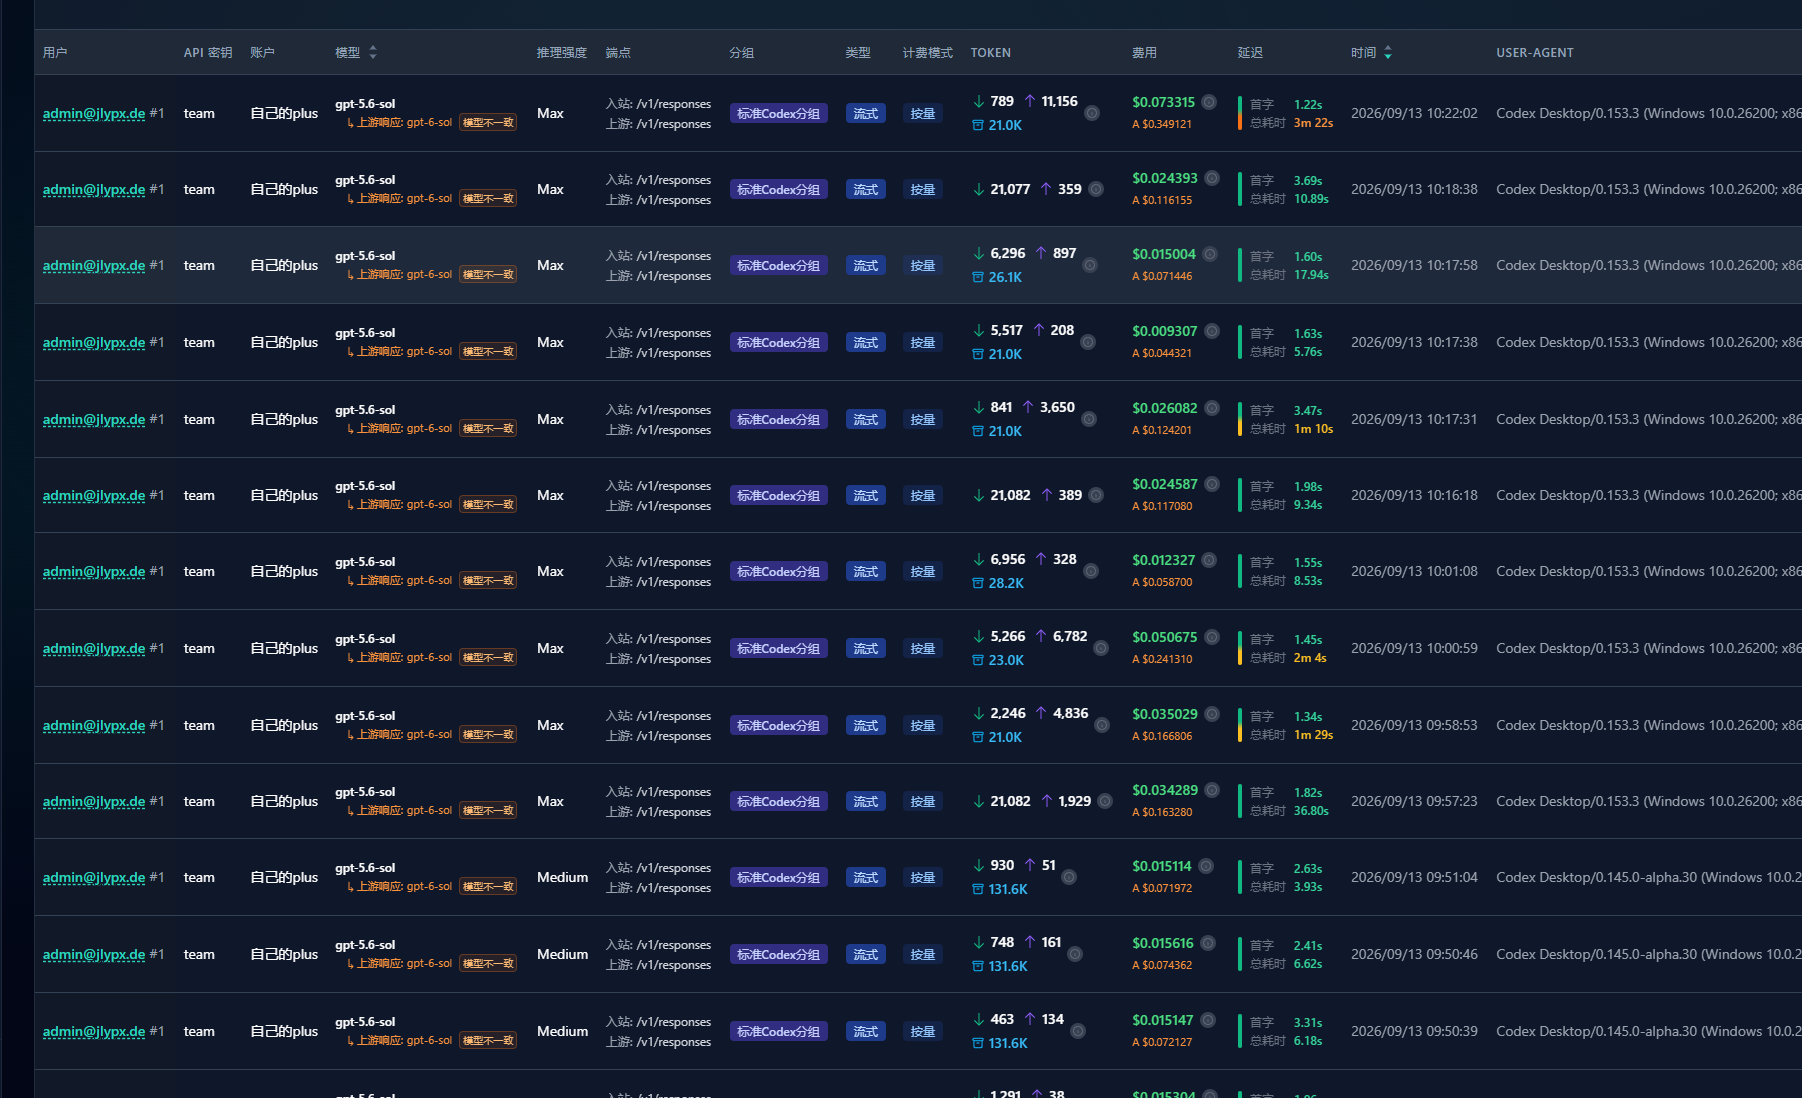The width and height of the screenshot is (1802, 1098).
Task: Click latency bar for 3m 22s request
Action: [x=1240, y=113]
